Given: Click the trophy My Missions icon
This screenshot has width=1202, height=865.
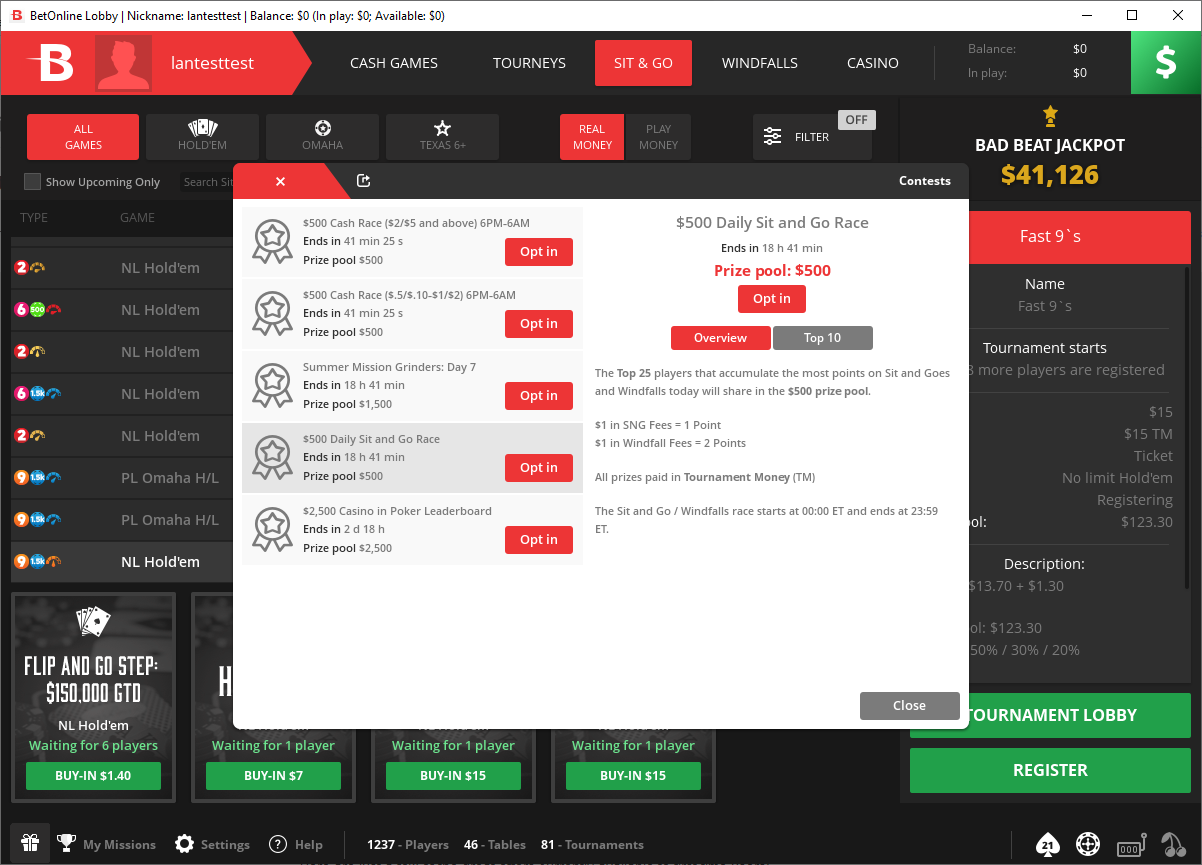Looking at the screenshot, I should pyautogui.click(x=66, y=844).
